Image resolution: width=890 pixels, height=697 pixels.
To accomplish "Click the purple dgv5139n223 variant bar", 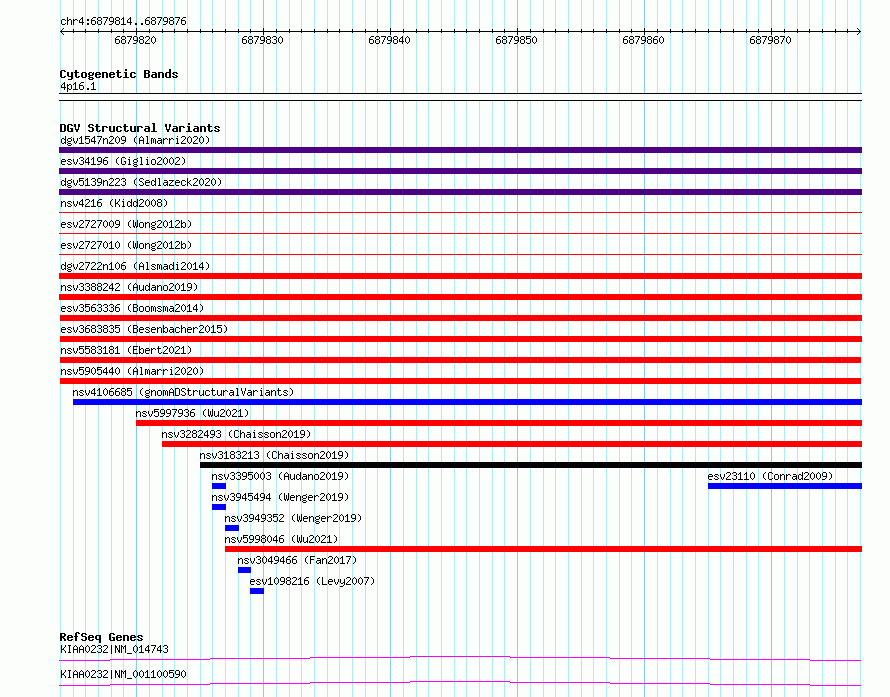I will click(460, 192).
